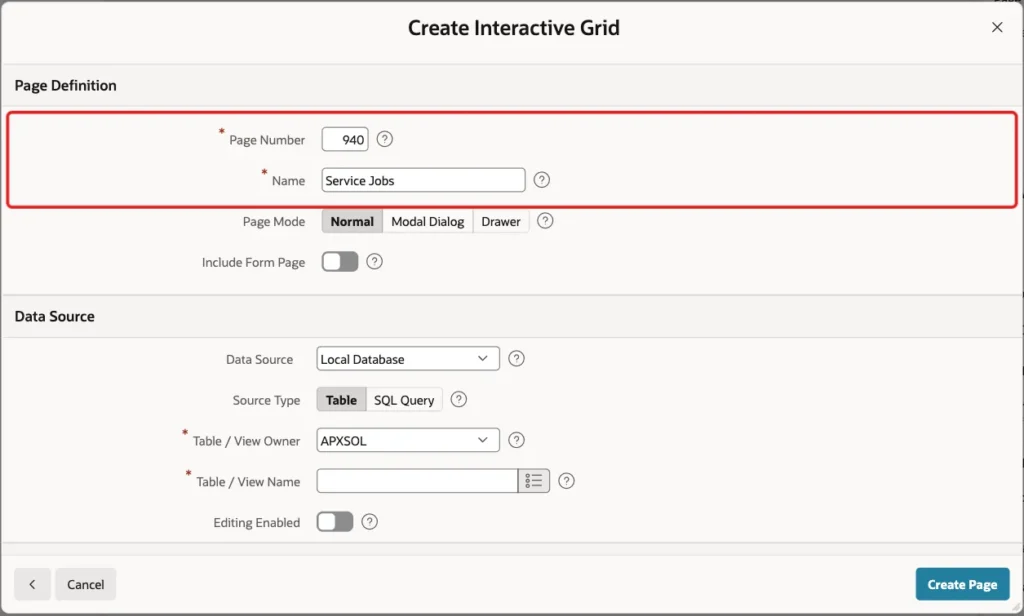Open help for Table / View Name
Image resolution: width=1024 pixels, height=616 pixels.
click(x=566, y=481)
